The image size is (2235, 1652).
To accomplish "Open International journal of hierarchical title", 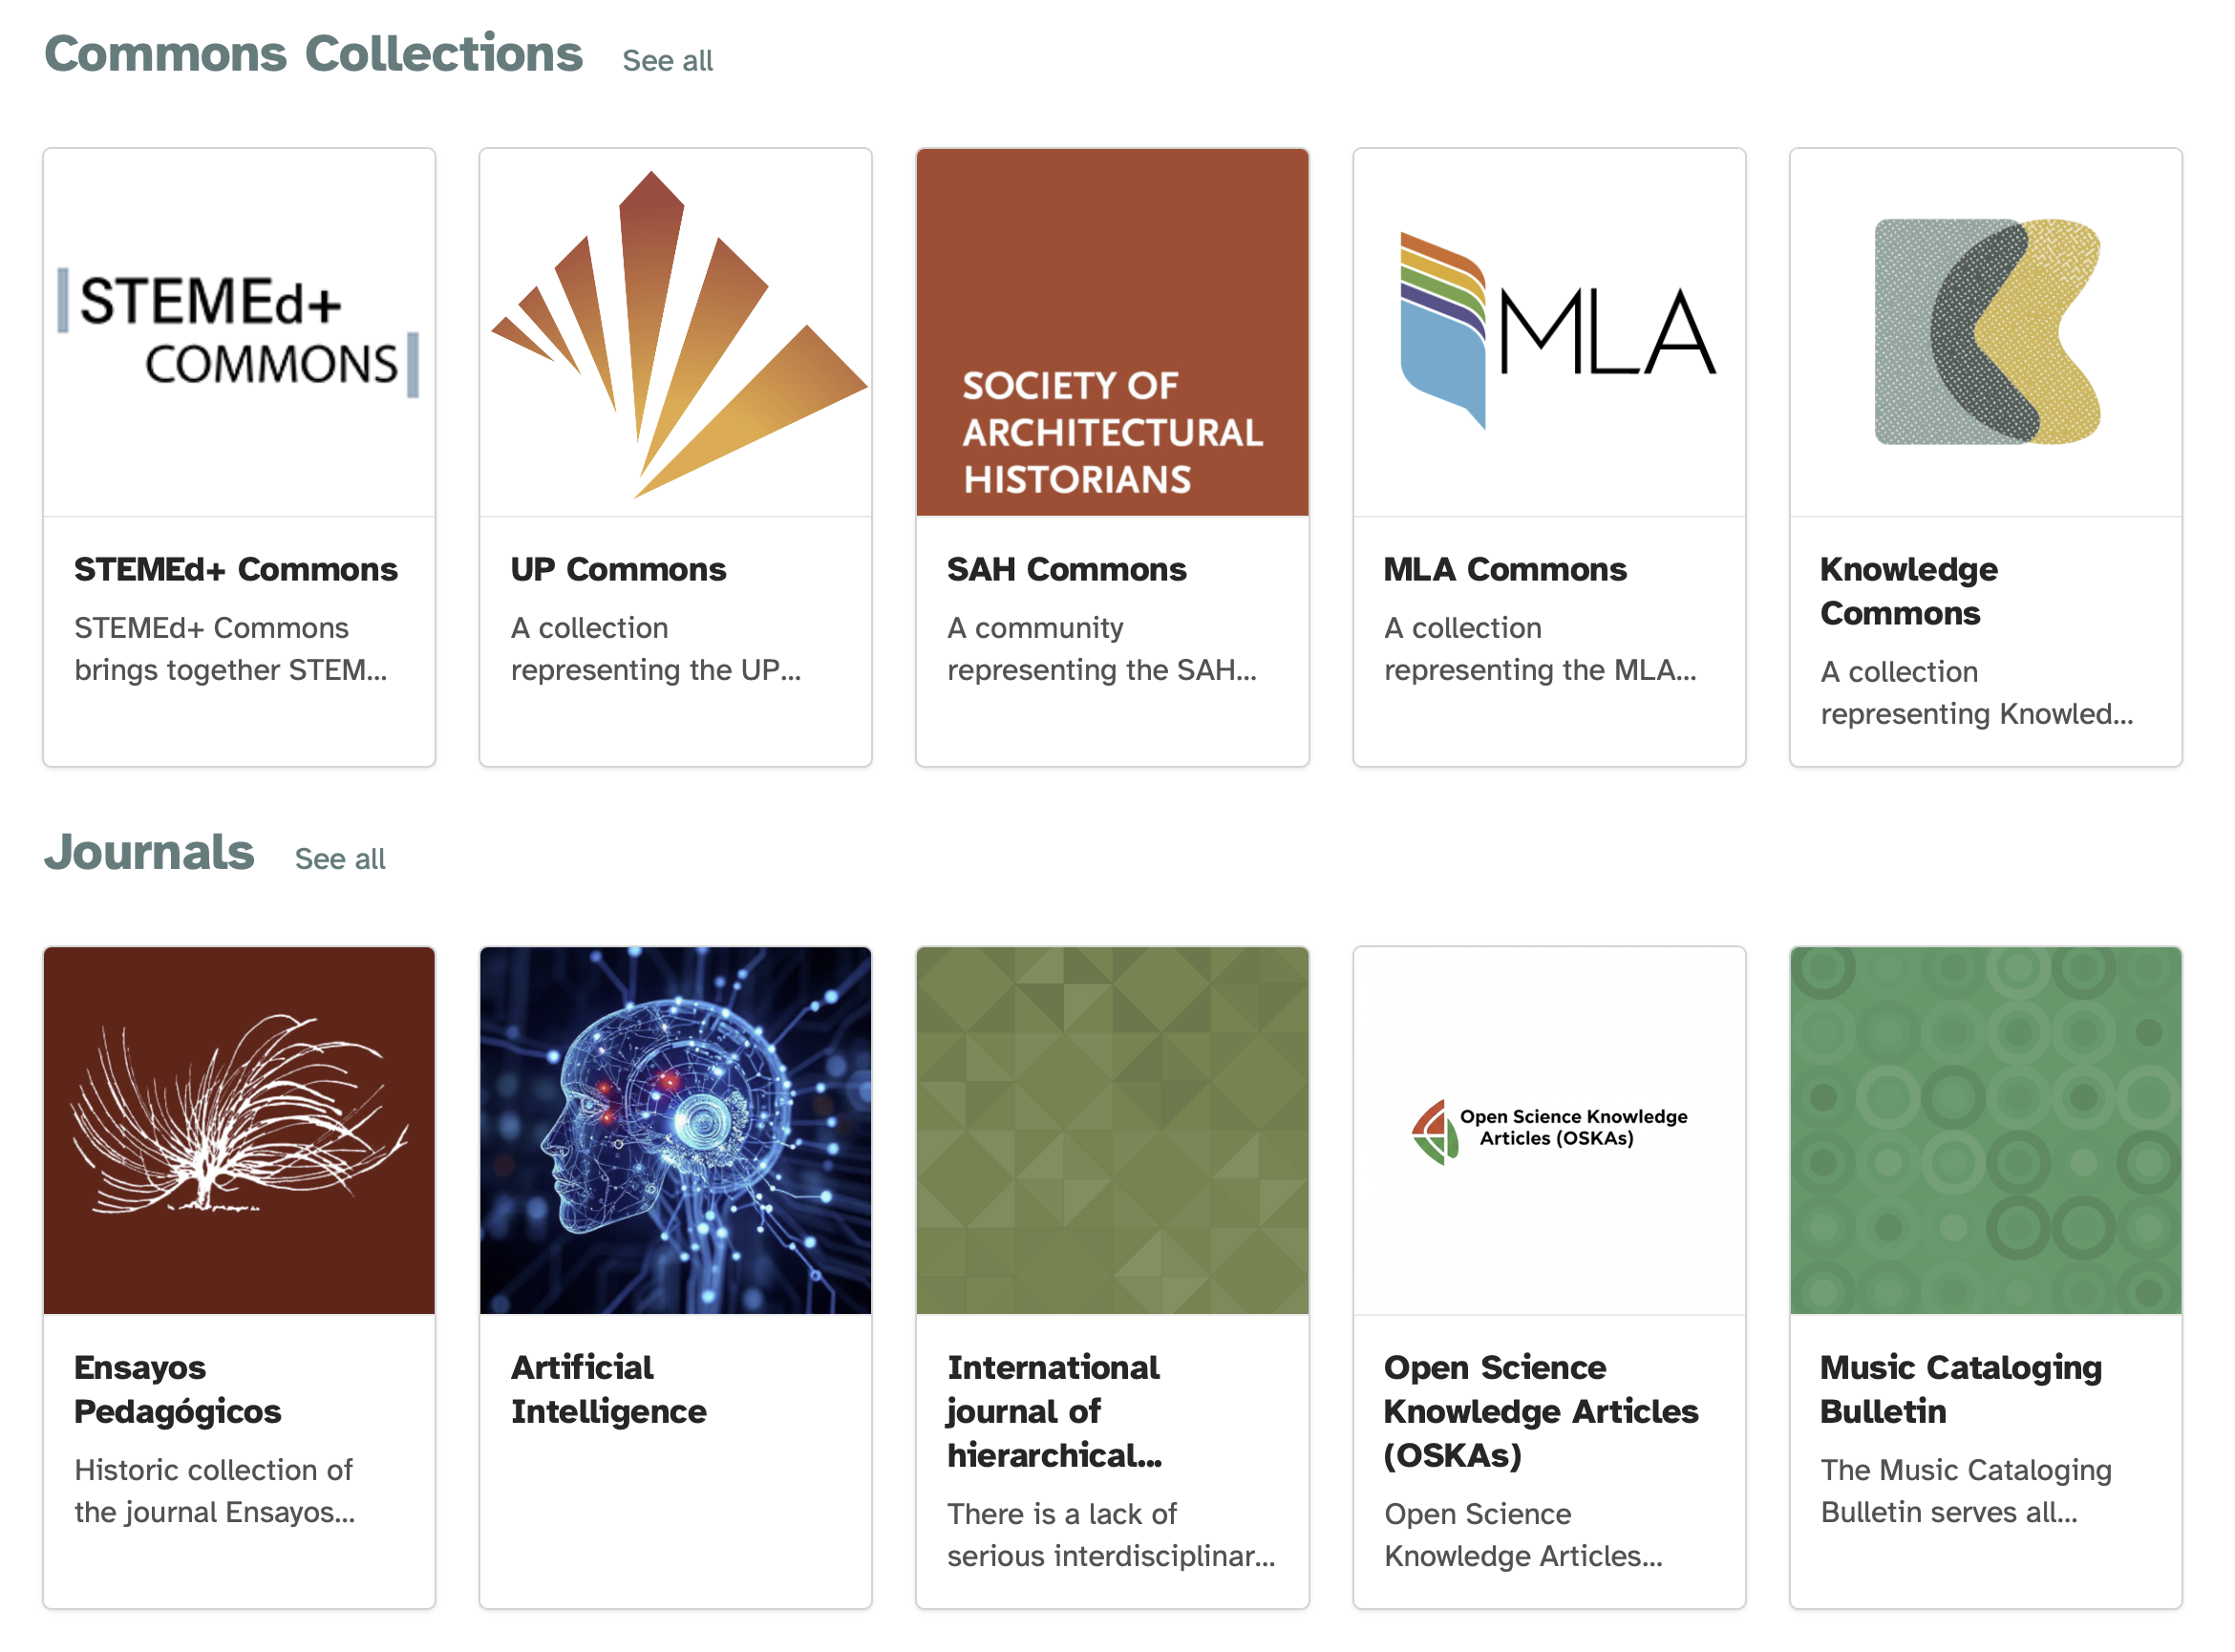I will [x=1053, y=1410].
